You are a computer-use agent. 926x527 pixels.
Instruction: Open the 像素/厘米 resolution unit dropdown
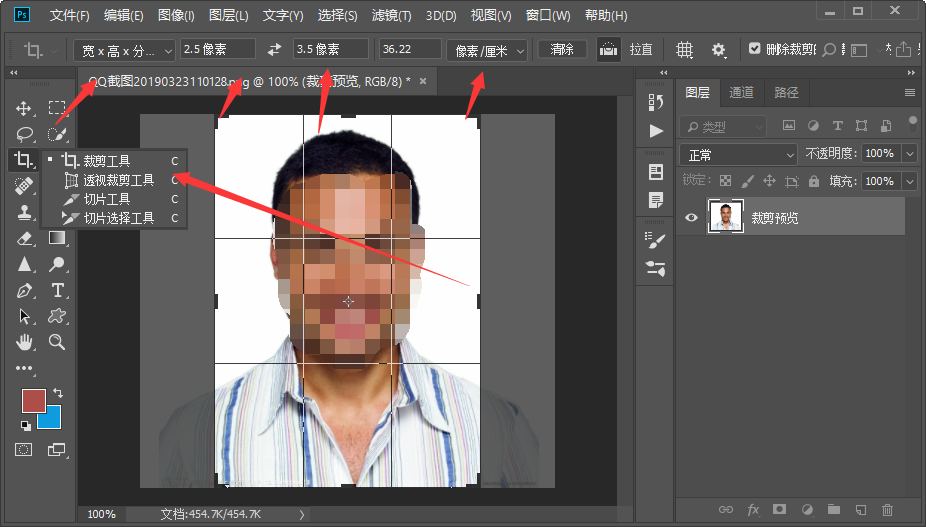(x=487, y=50)
